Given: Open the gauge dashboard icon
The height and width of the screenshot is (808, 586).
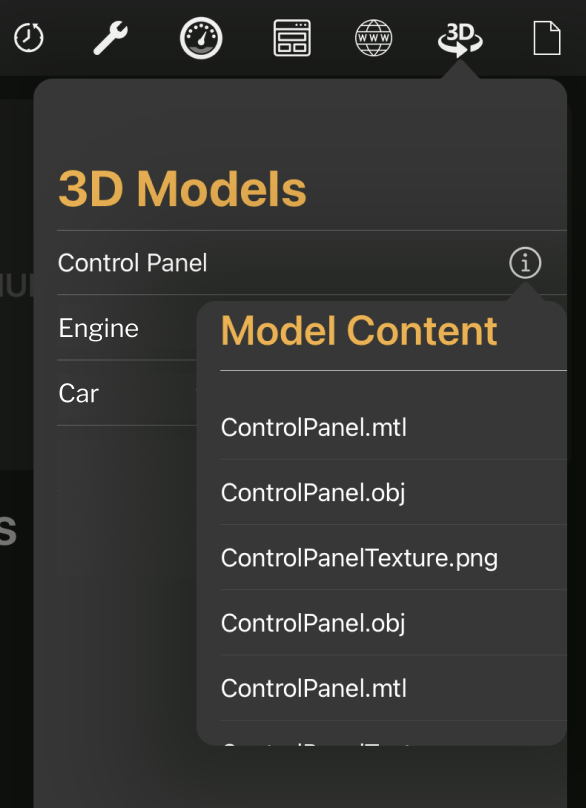Looking at the screenshot, I should [201, 38].
